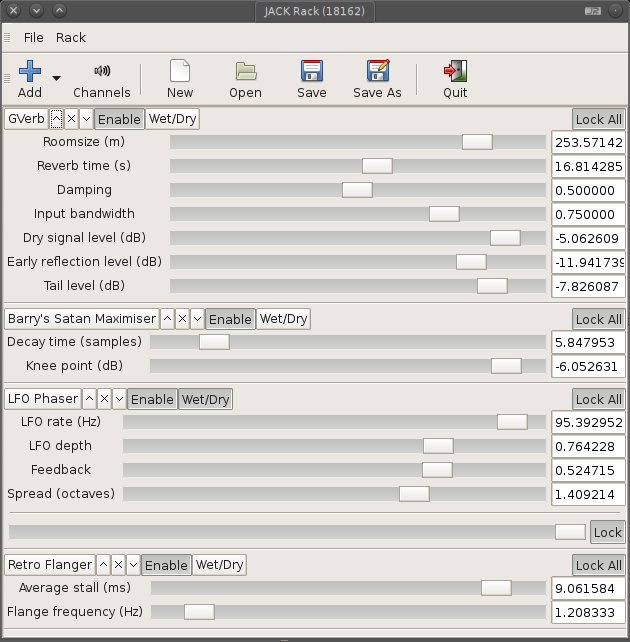This screenshot has width=630, height=642.
Task: Click the Add plugin plus icon
Action: click(x=29, y=72)
